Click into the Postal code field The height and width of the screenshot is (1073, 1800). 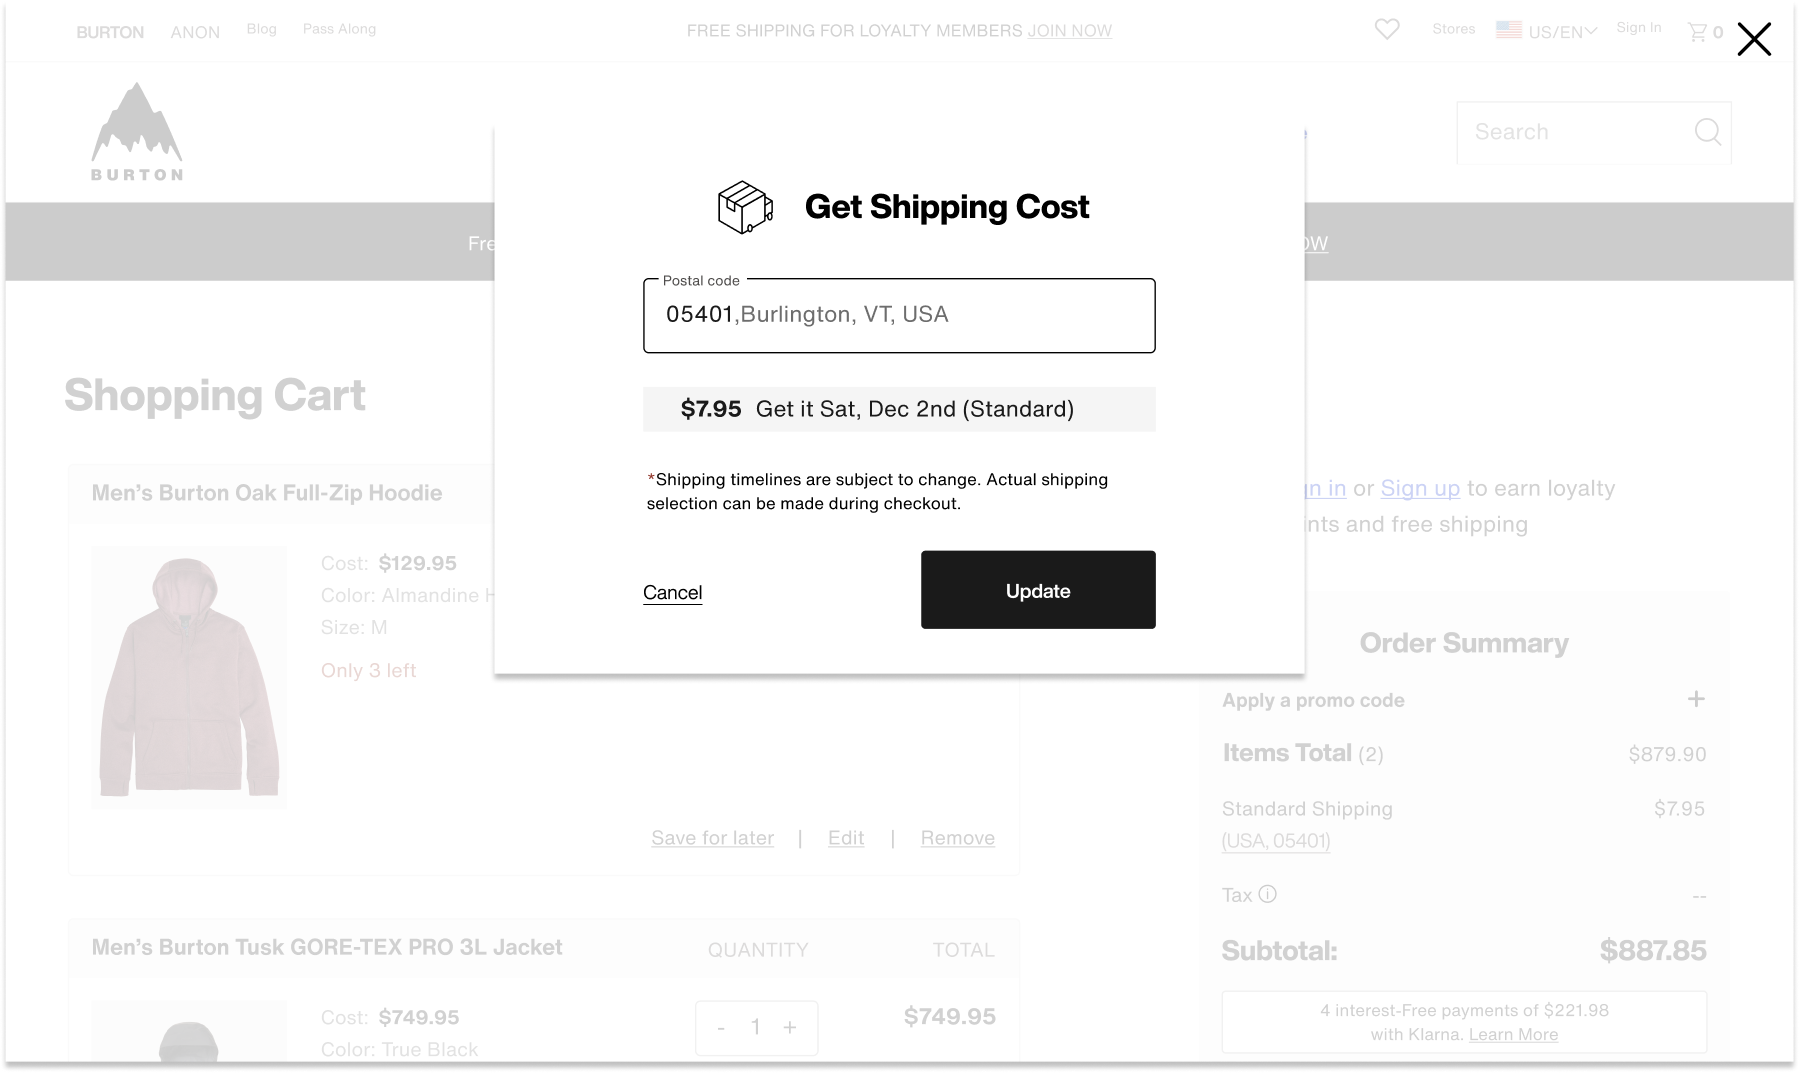[898, 315]
